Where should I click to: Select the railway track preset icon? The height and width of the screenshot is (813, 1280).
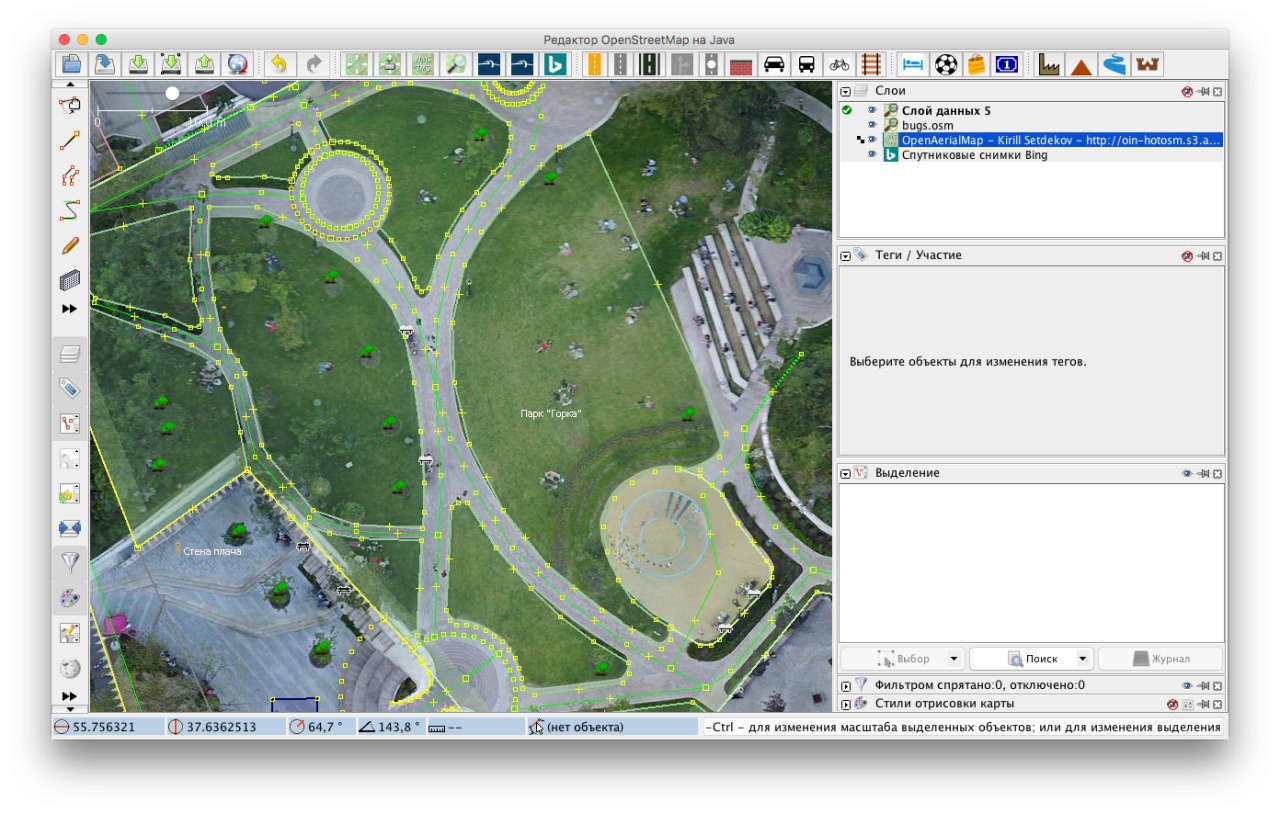872,64
